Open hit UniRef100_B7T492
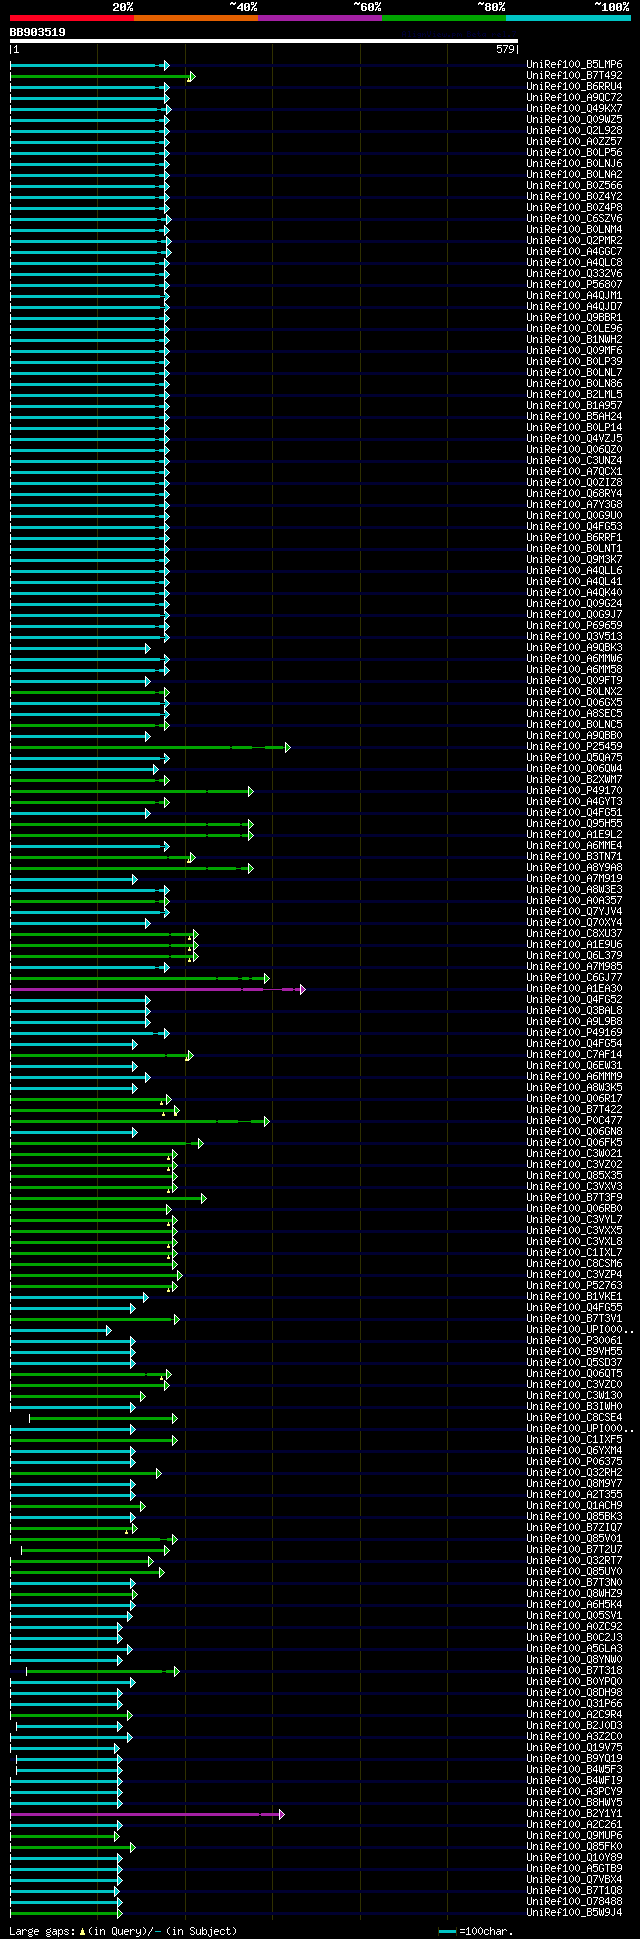Screen dimensions: 640x1939 (x=574, y=76)
